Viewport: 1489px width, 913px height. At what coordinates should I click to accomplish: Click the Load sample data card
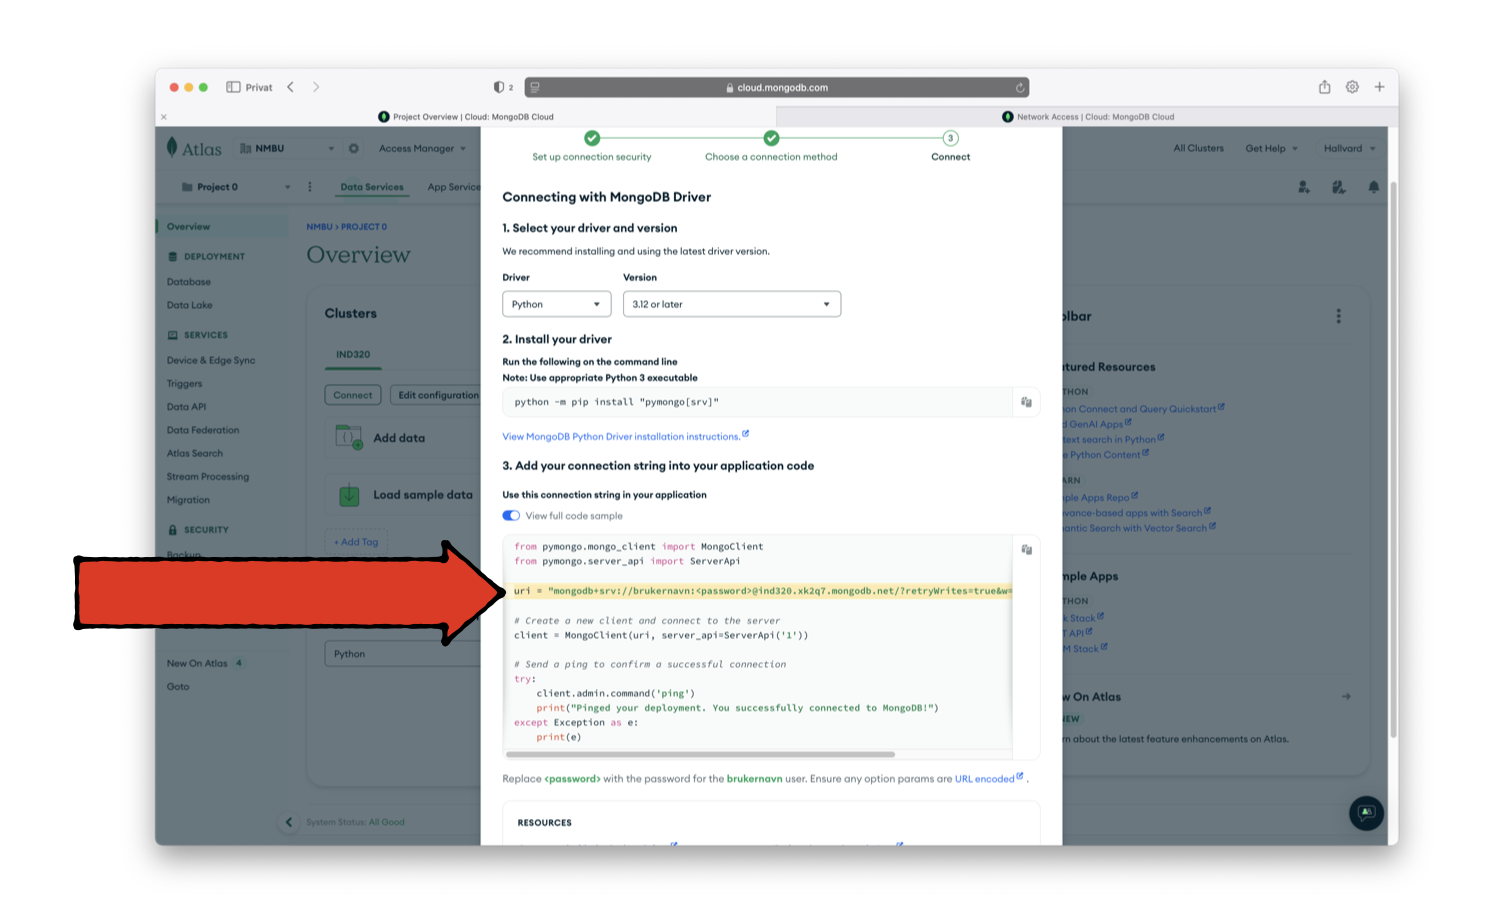(403, 495)
